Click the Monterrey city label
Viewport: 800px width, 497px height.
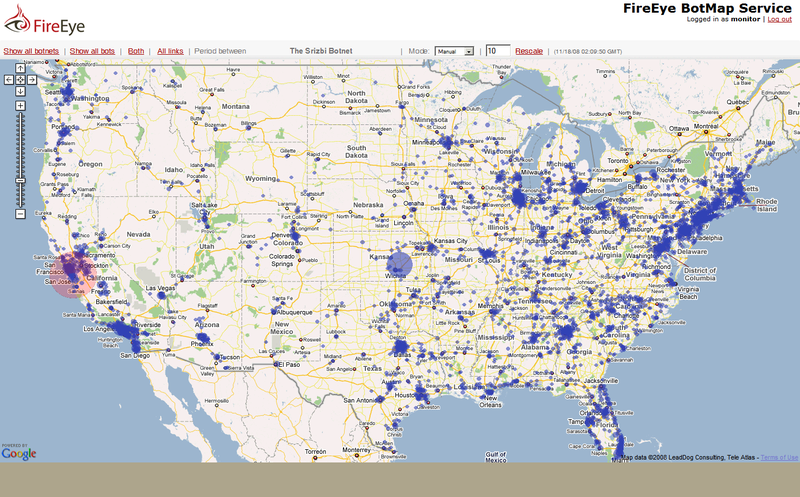[357, 450]
